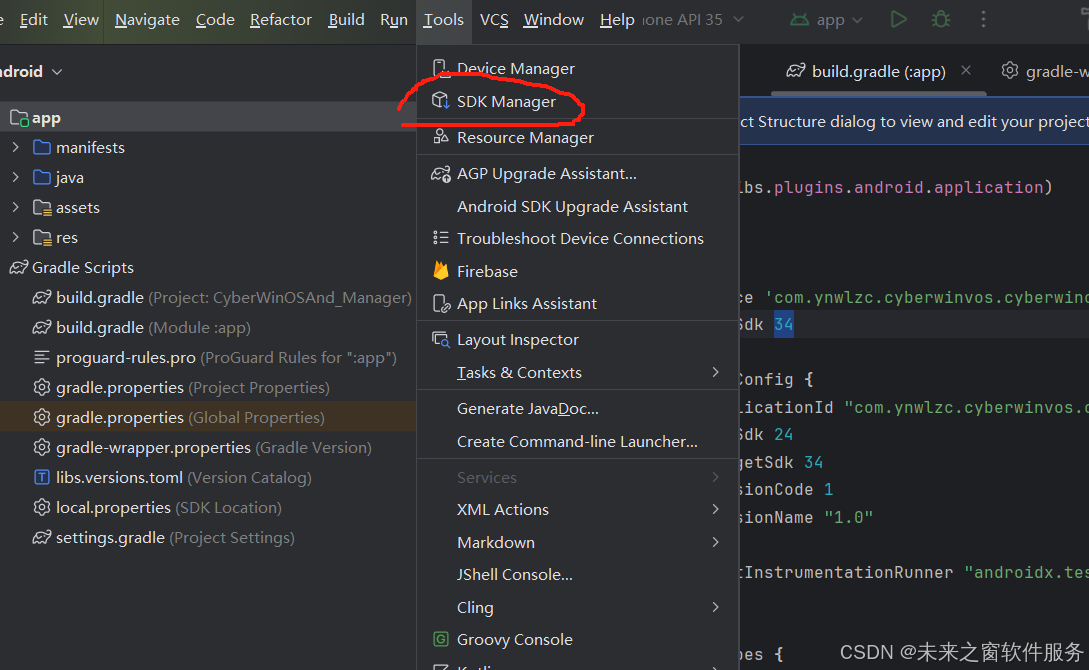Image resolution: width=1089 pixels, height=670 pixels.
Task: Open settings.gradle Project Settings file
Action: click(163, 537)
